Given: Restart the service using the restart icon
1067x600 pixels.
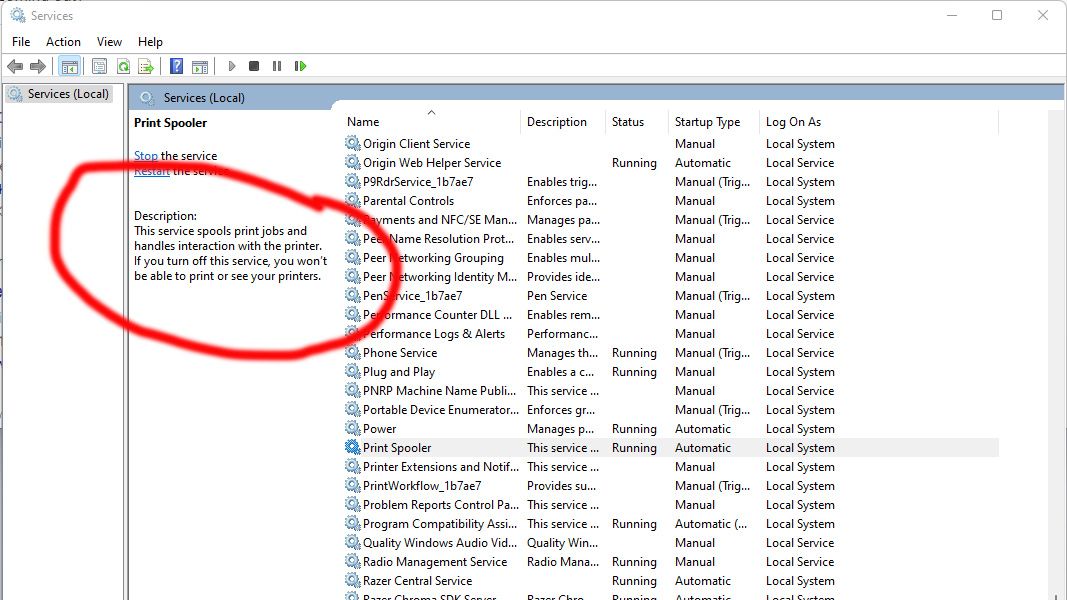Looking at the screenshot, I should 301,66.
